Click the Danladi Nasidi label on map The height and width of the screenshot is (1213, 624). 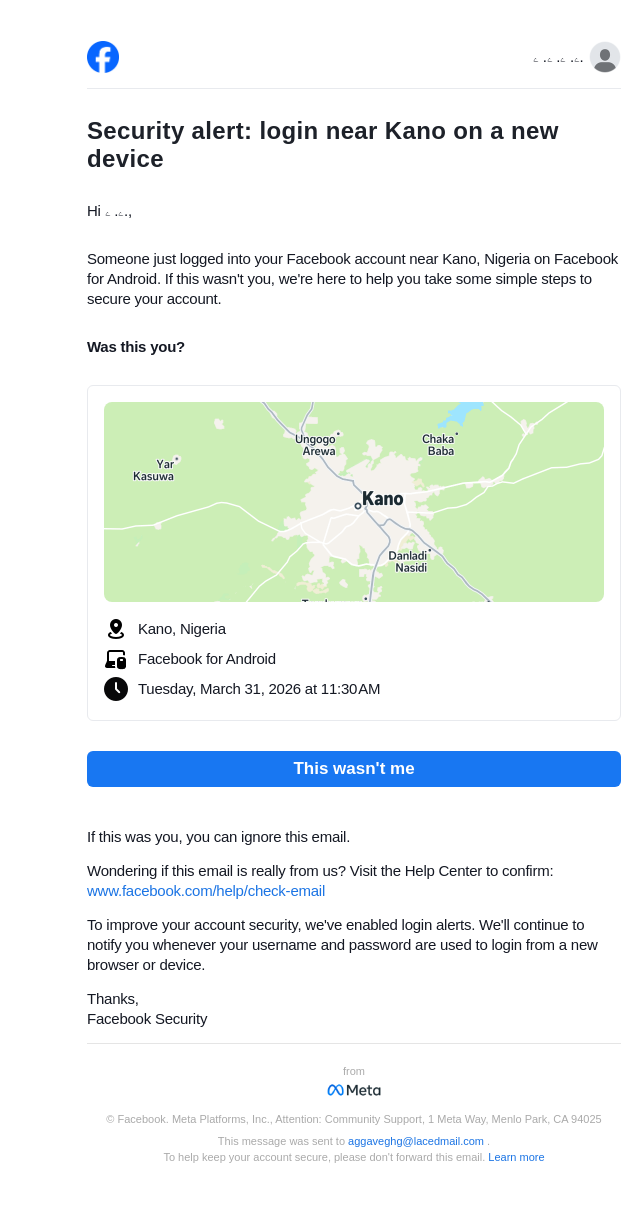(409, 561)
